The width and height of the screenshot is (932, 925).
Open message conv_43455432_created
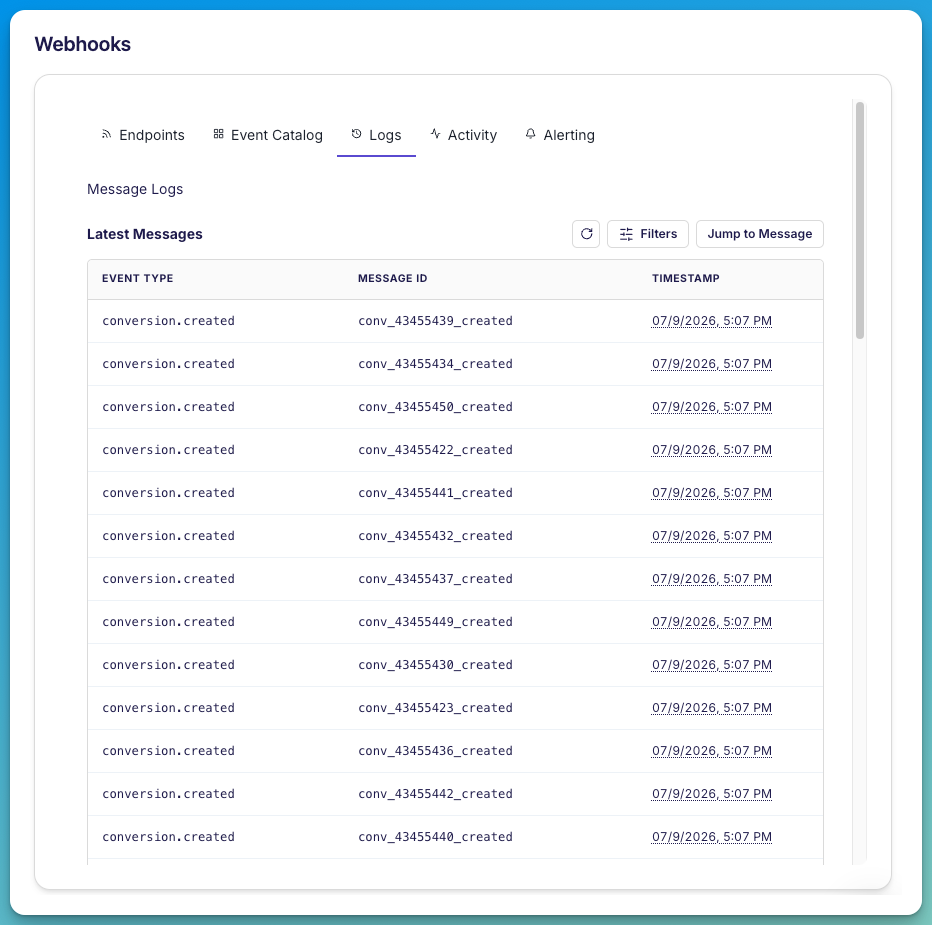435,536
